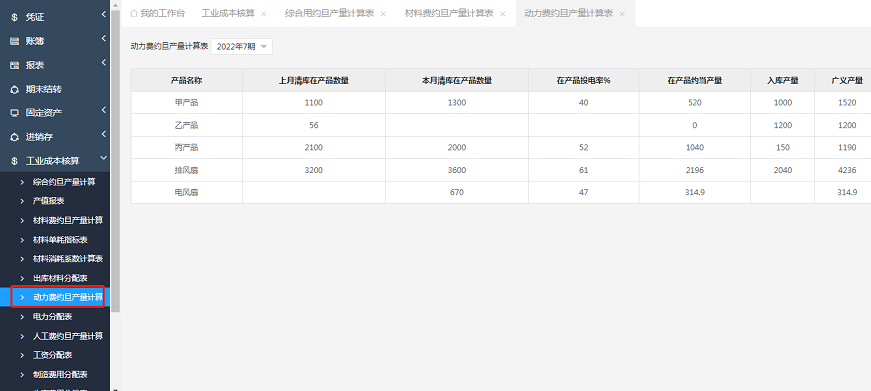Expand the 报表 menu chevron
This screenshot has width=871, height=391.
point(104,63)
